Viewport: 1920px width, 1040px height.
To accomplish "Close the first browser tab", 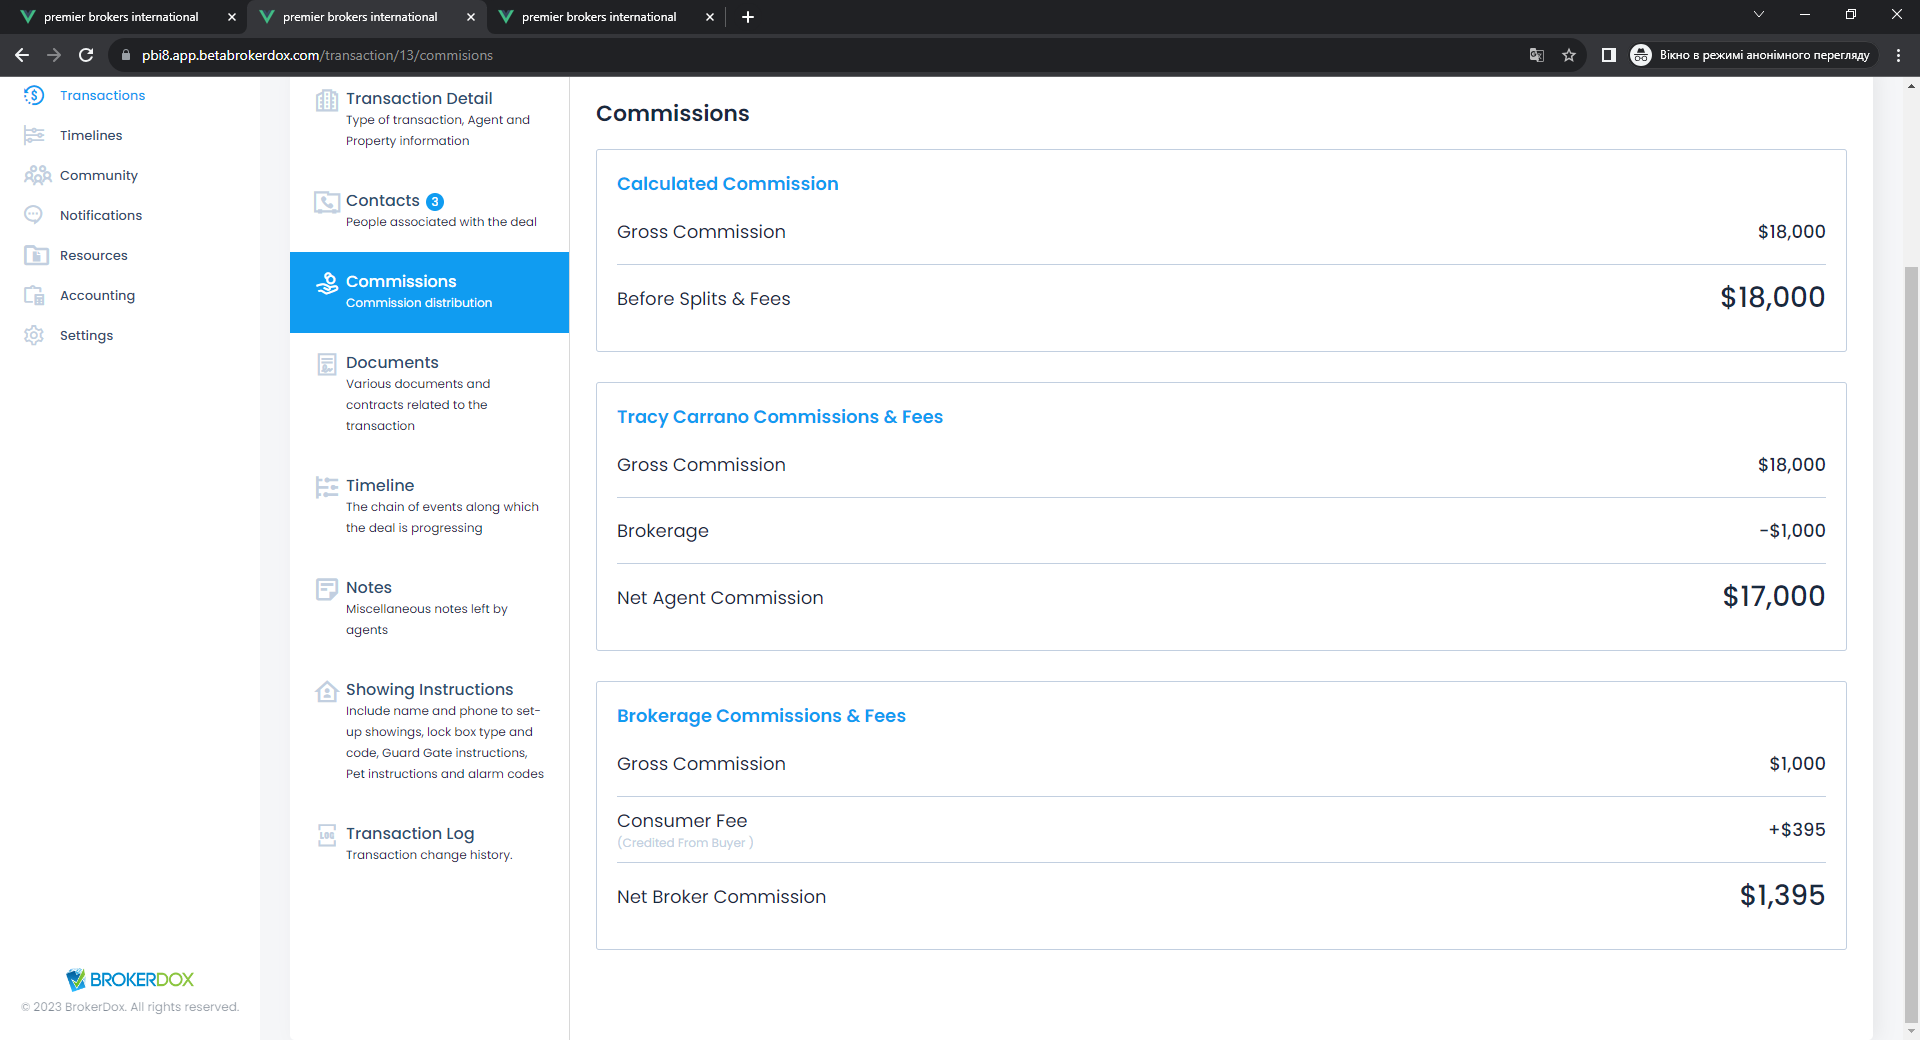I will click(x=232, y=17).
